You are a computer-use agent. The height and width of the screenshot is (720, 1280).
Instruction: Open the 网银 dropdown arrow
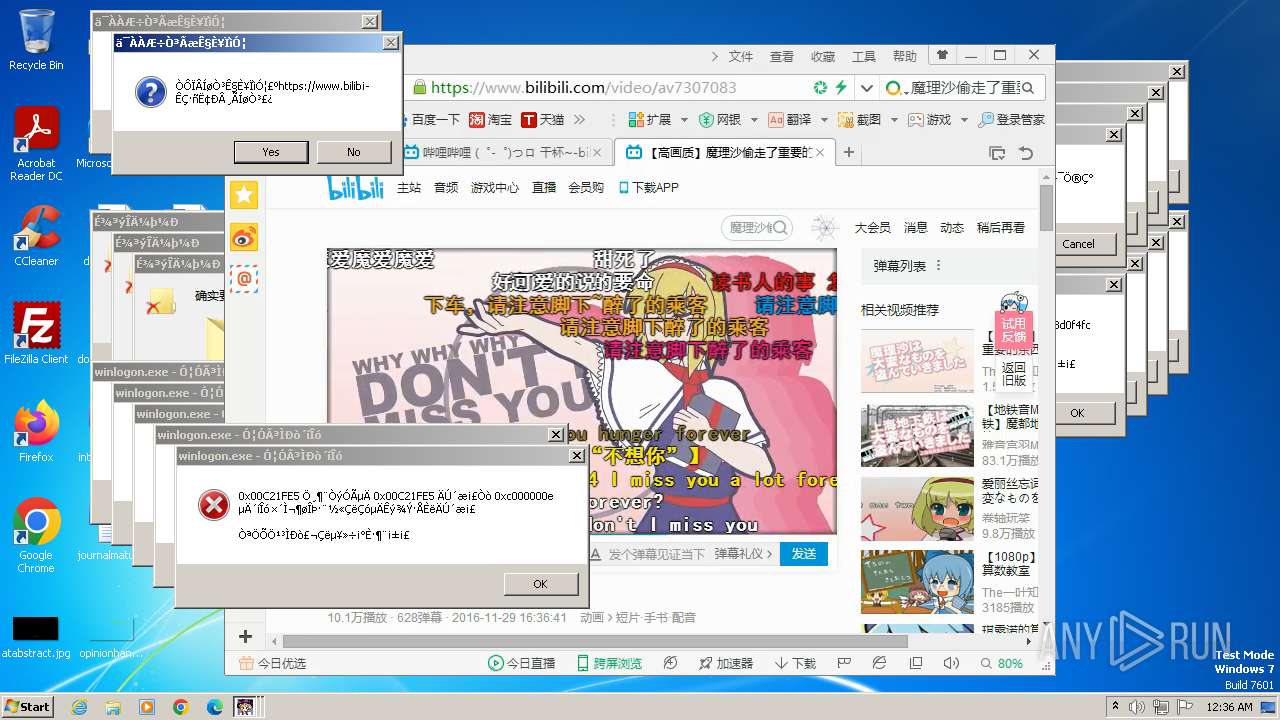(753, 120)
